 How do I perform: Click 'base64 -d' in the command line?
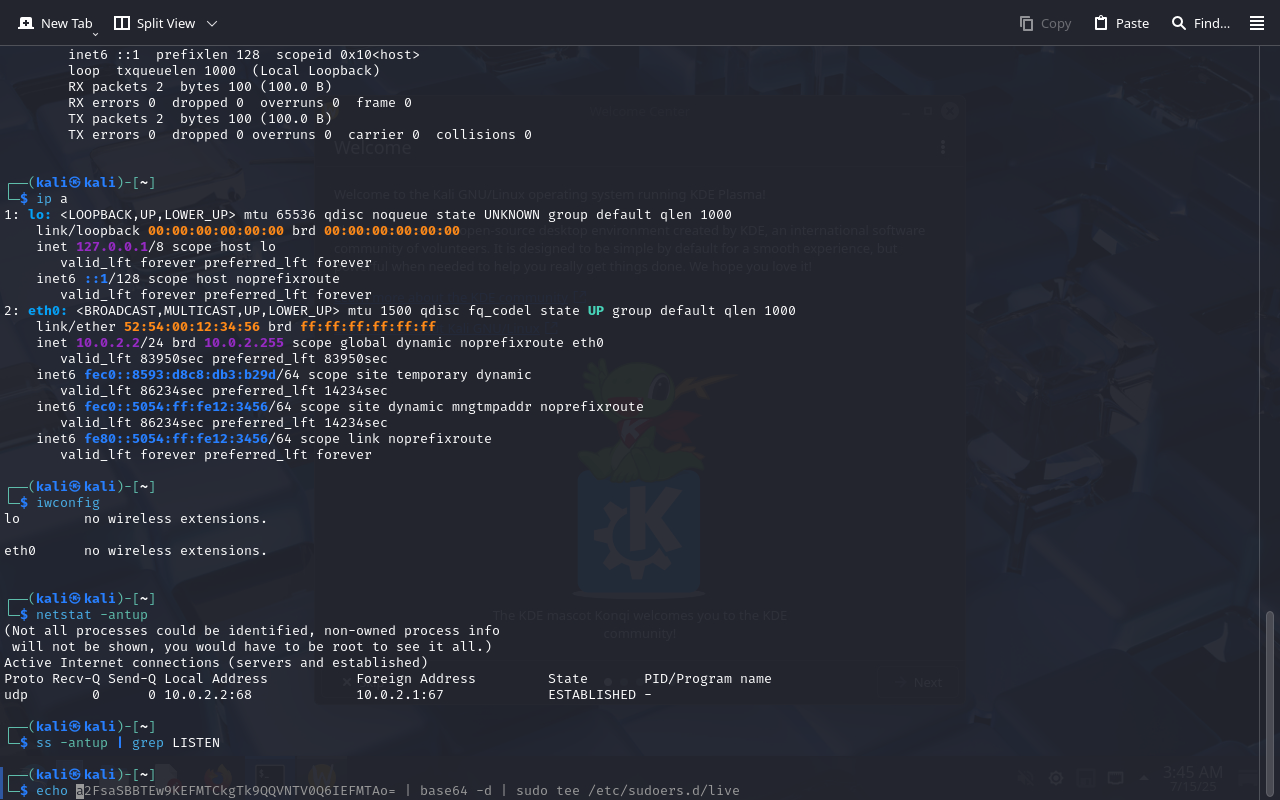(x=456, y=791)
